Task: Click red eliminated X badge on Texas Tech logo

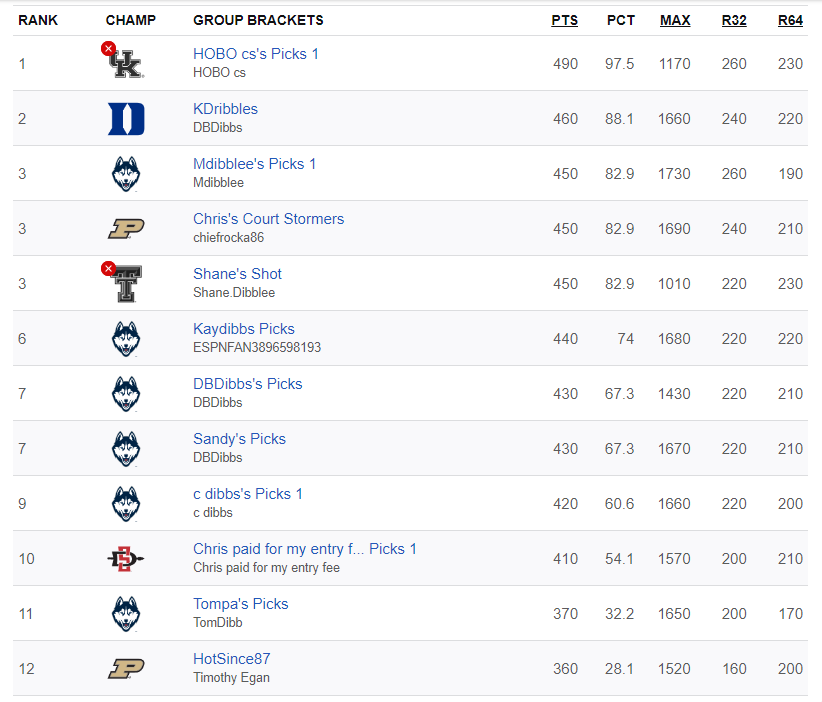Action: (x=108, y=269)
